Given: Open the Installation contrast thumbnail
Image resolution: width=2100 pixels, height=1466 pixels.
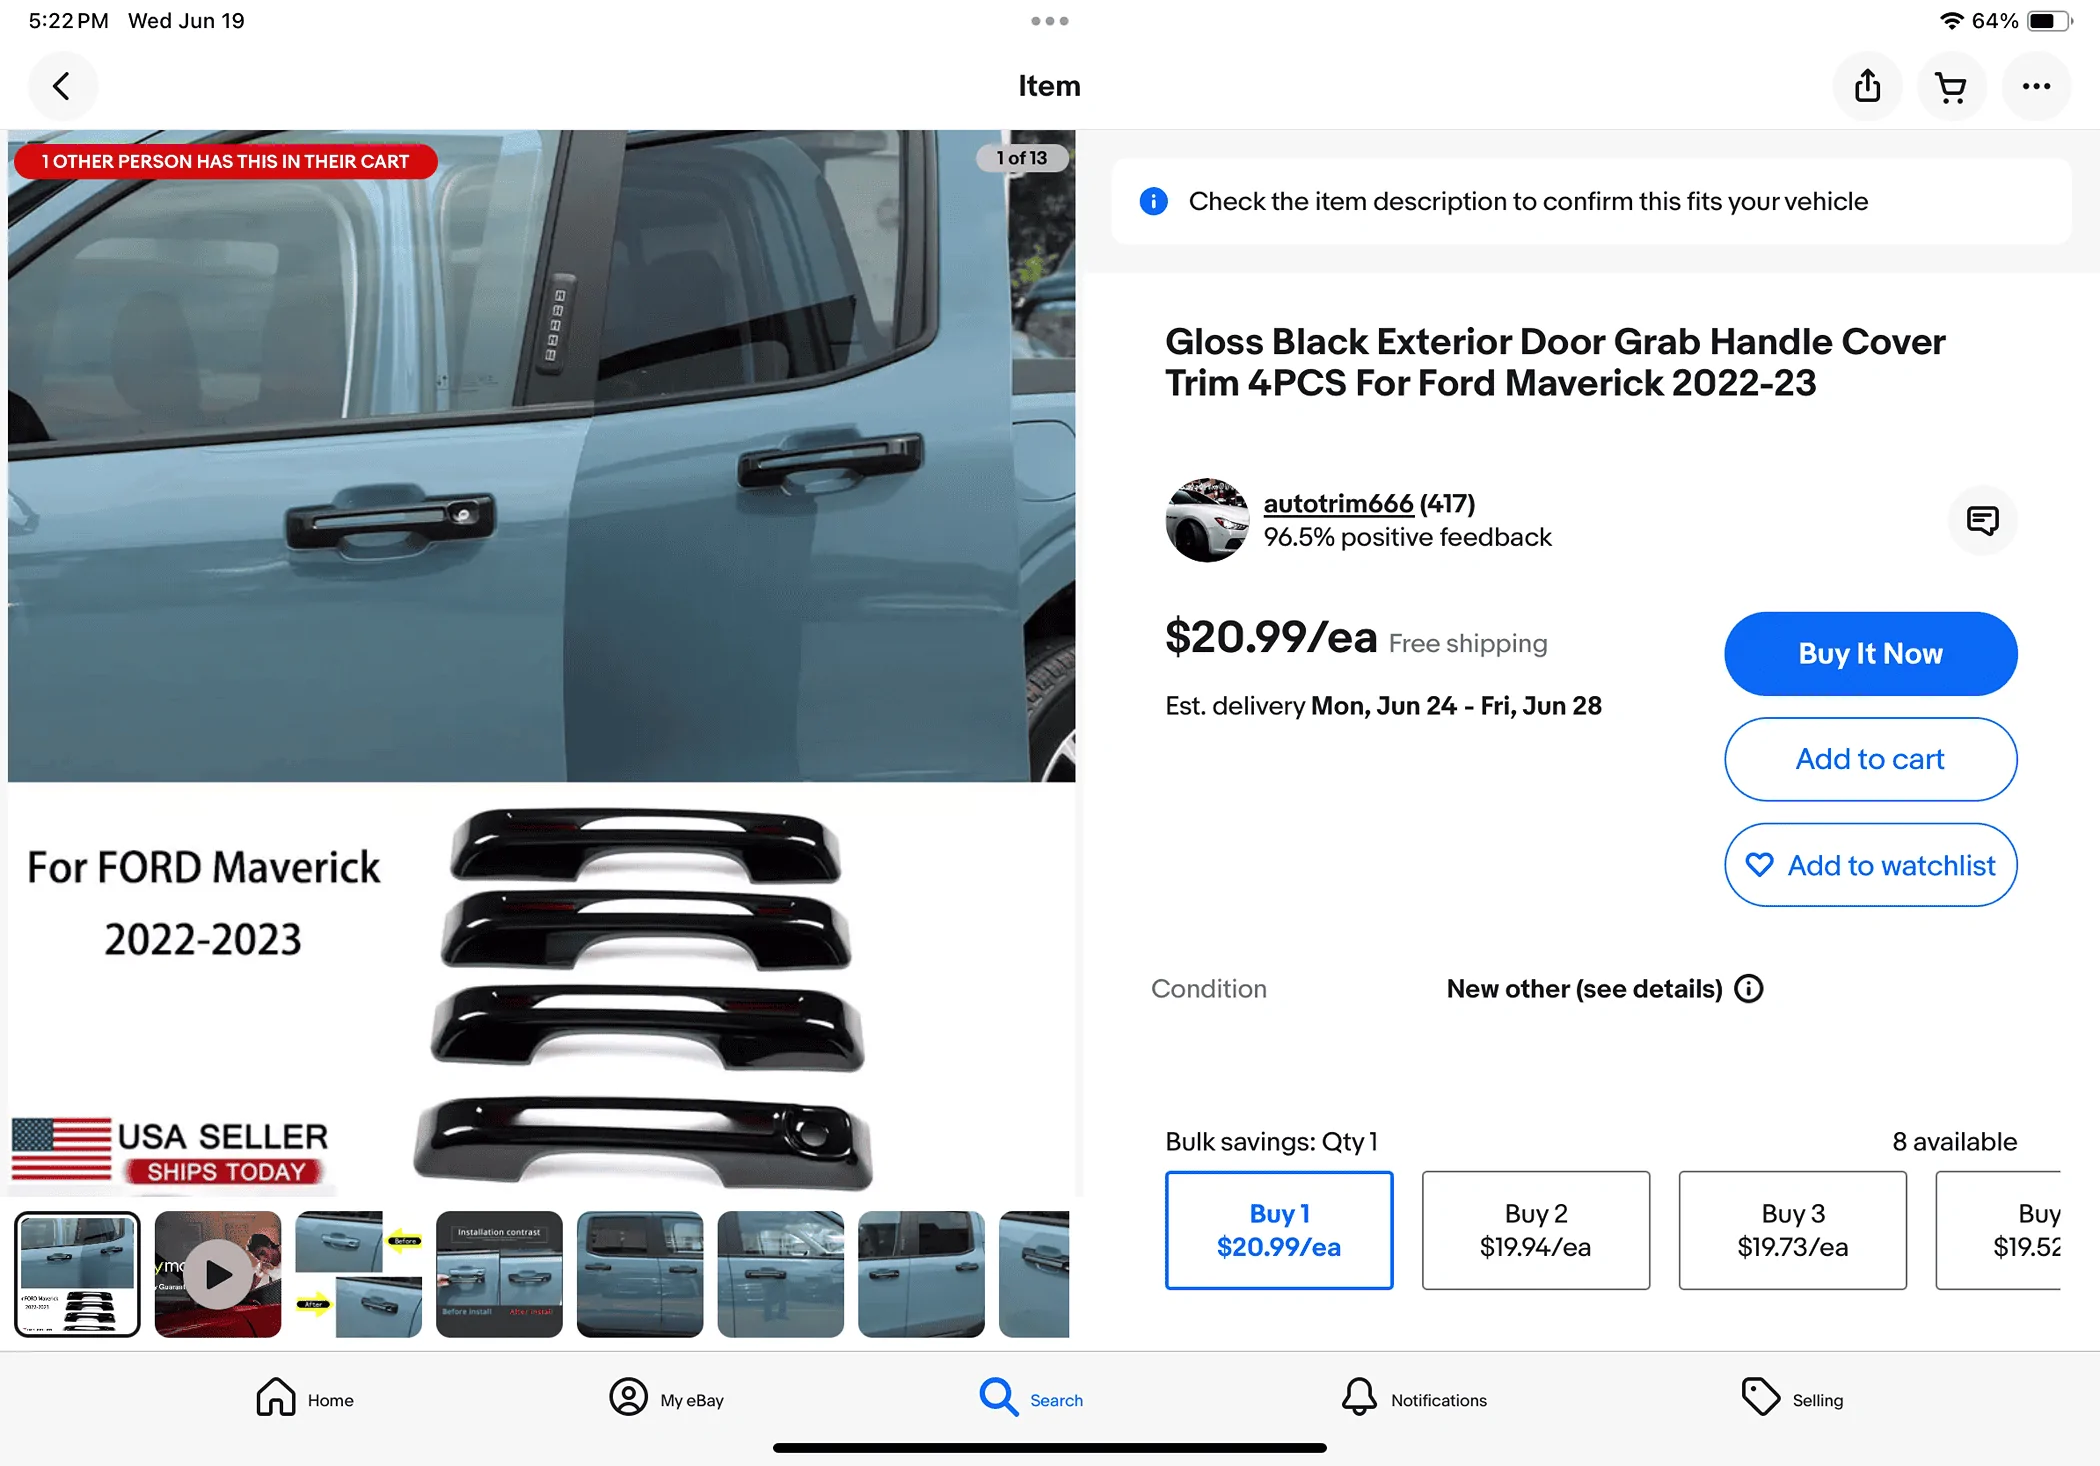Looking at the screenshot, I should (499, 1274).
